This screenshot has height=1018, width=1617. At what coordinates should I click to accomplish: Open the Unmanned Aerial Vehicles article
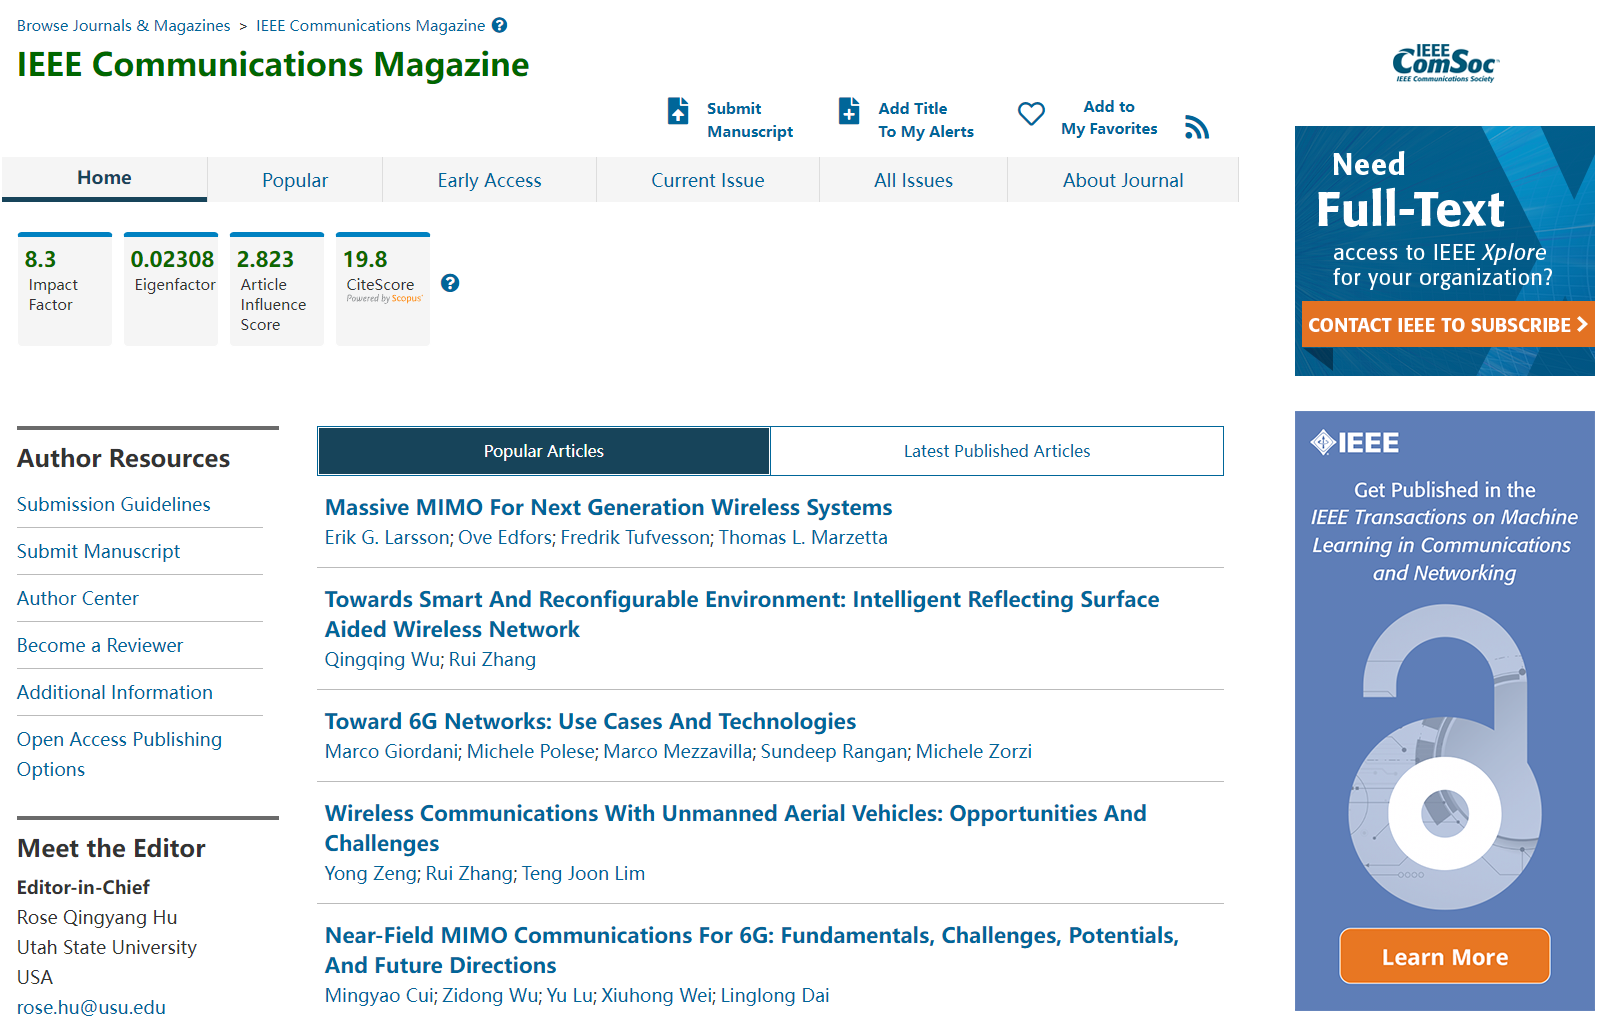click(736, 828)
